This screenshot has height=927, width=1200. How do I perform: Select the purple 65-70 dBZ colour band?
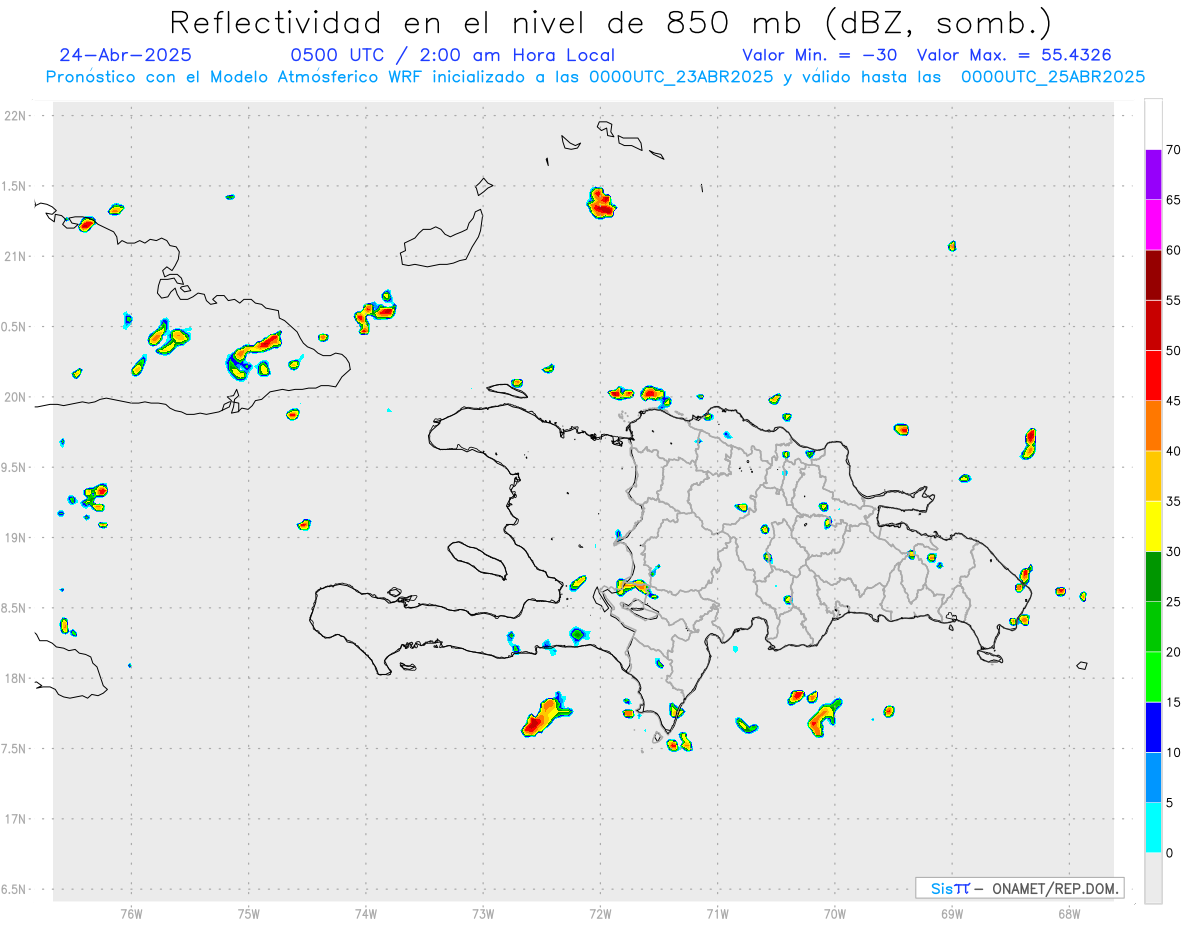pos(1153,174)
